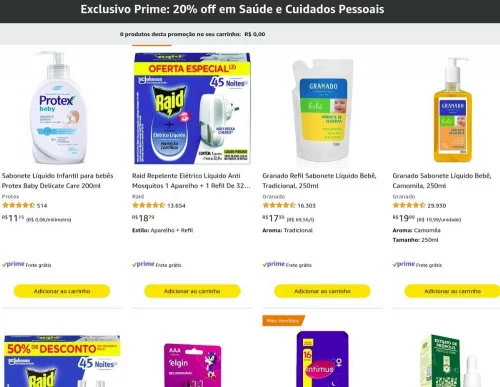
Task: Click the prime badge under Protex product
Action: (13, 264)
